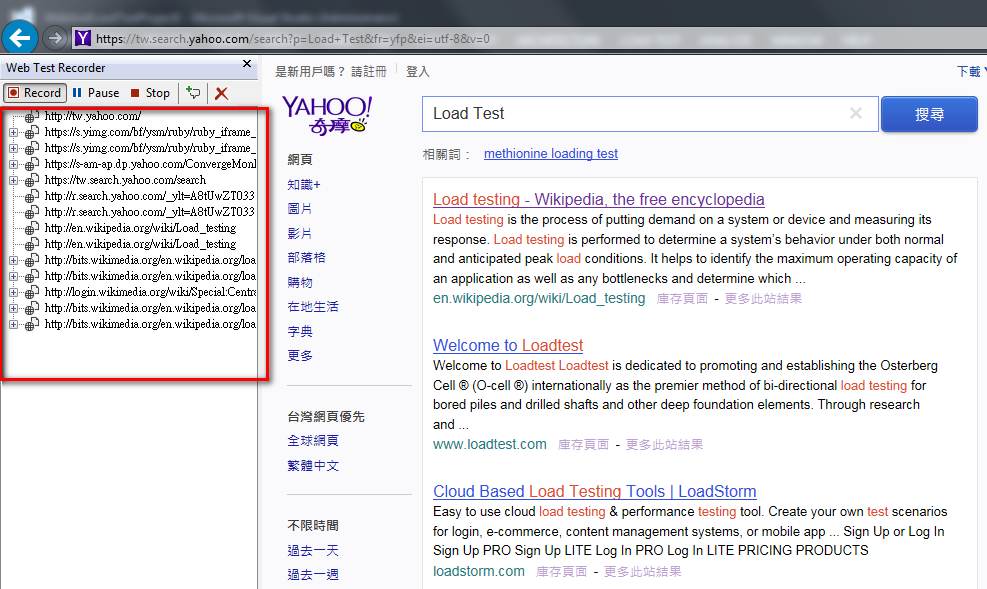Select the login.wikimedia.org/wiki/Special:Centra request row
987x589 pixels.
(x=150, y=292)
